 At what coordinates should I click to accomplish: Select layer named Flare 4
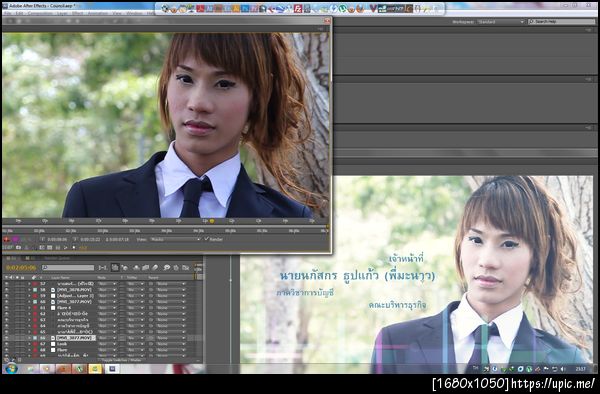pos(64,308)
